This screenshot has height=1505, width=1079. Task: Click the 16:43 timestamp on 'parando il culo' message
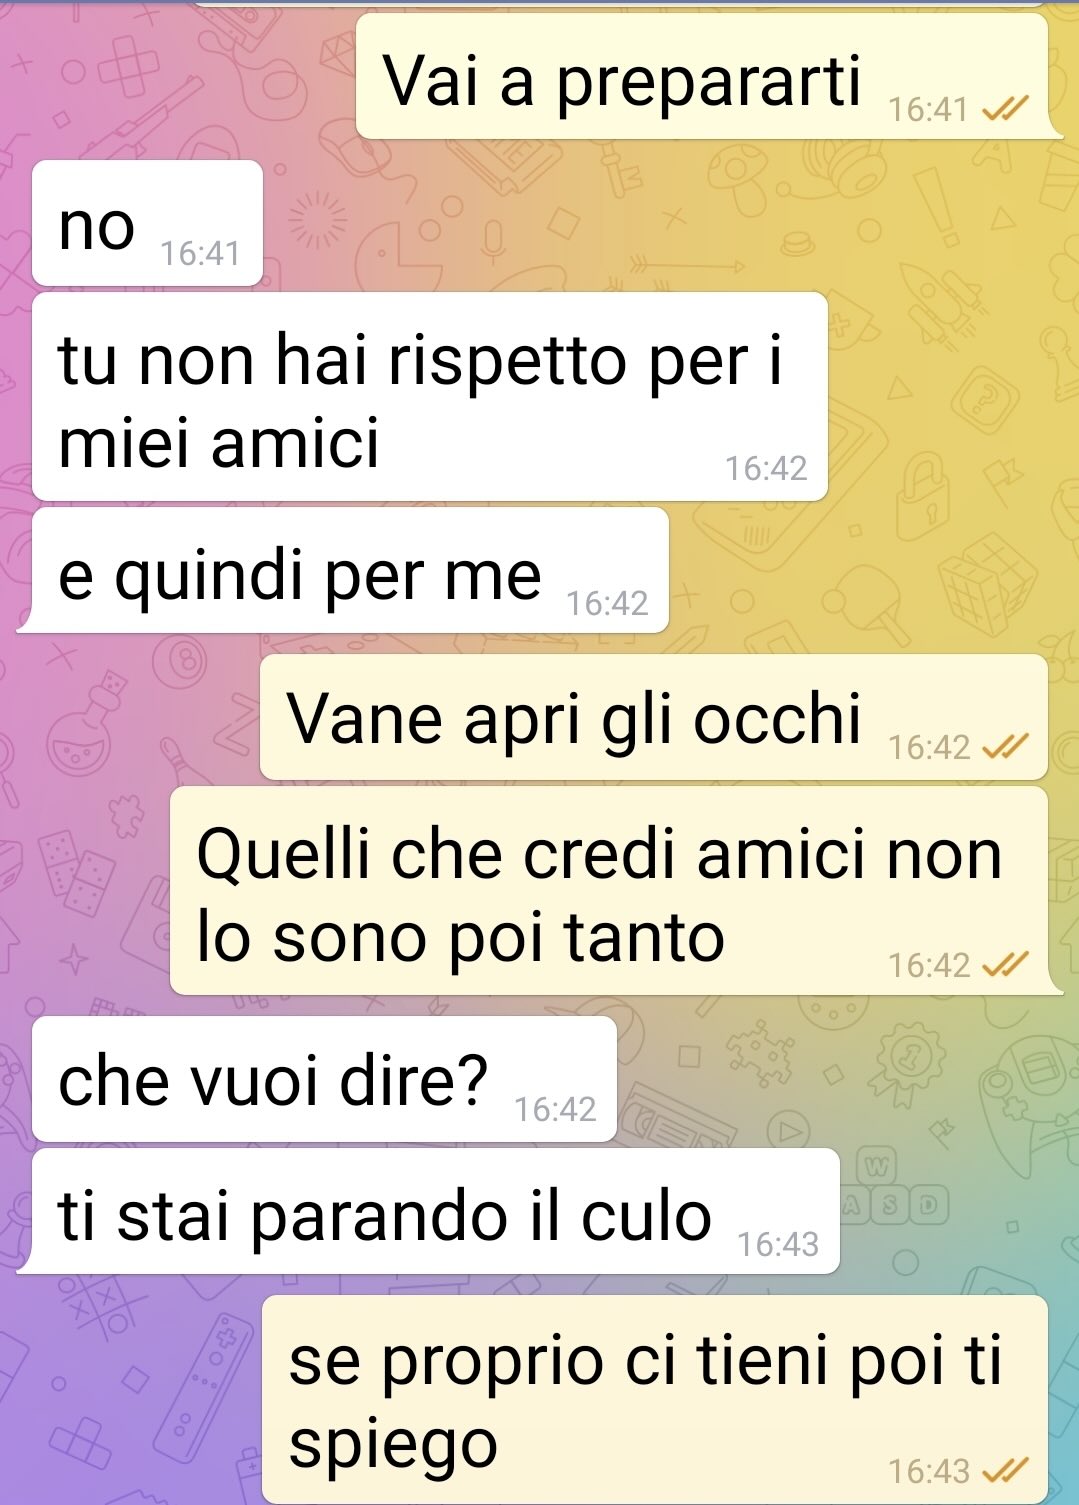778,1244
